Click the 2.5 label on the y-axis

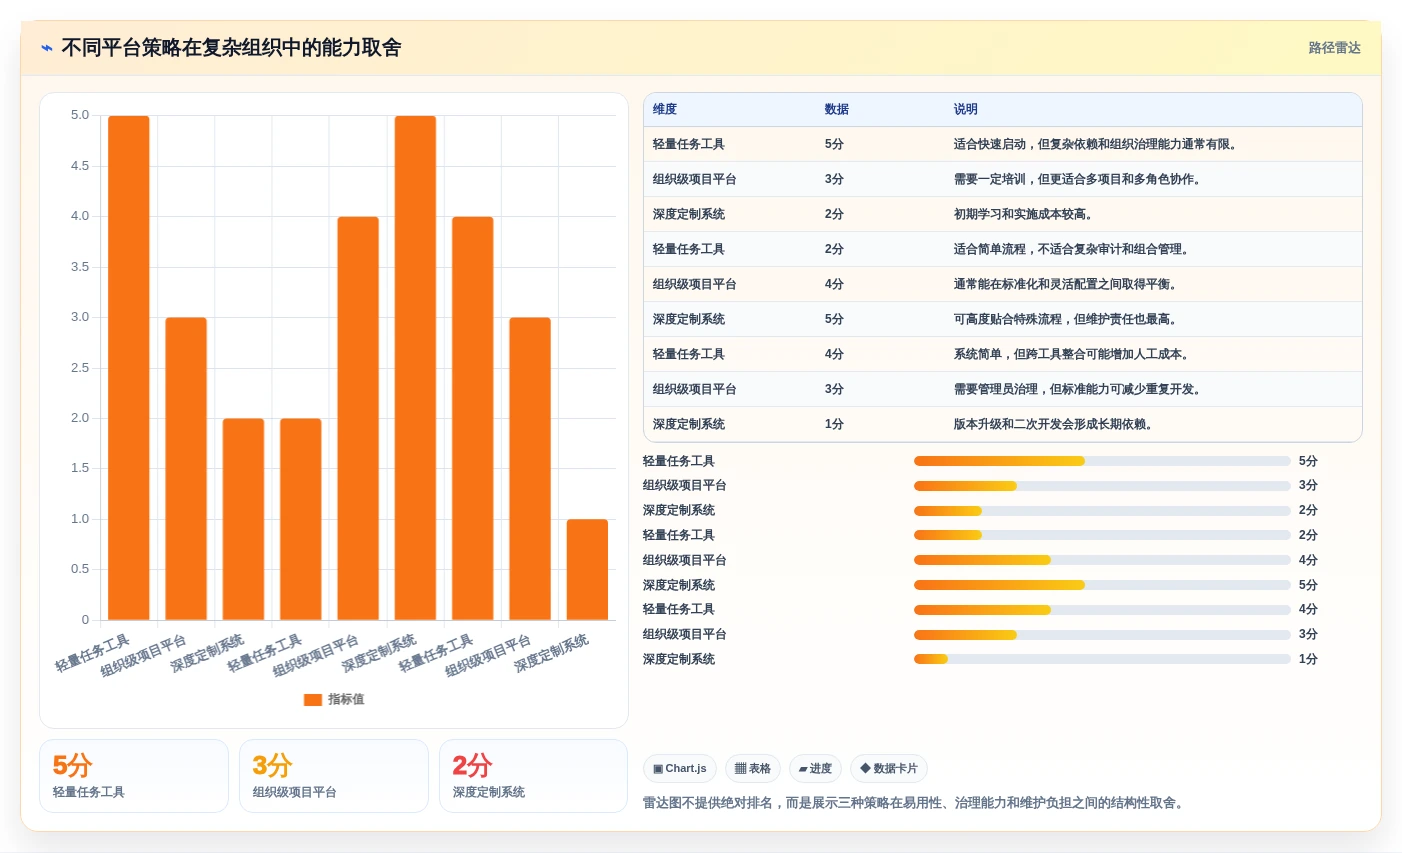pyautogui.click(x=80, y=368)
